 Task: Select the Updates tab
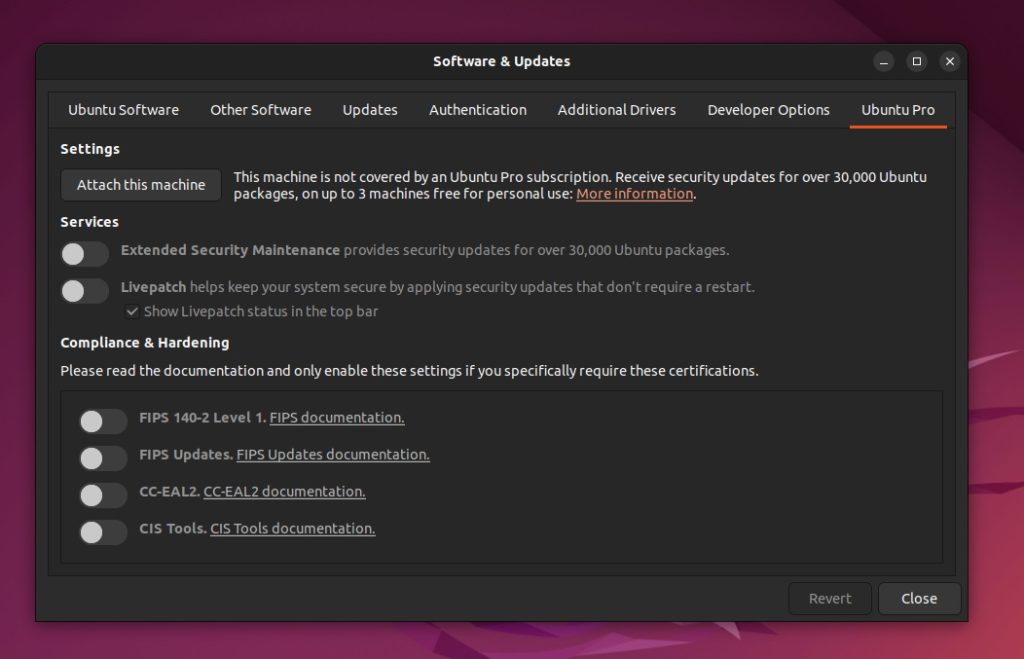click(x=370, y=110)
